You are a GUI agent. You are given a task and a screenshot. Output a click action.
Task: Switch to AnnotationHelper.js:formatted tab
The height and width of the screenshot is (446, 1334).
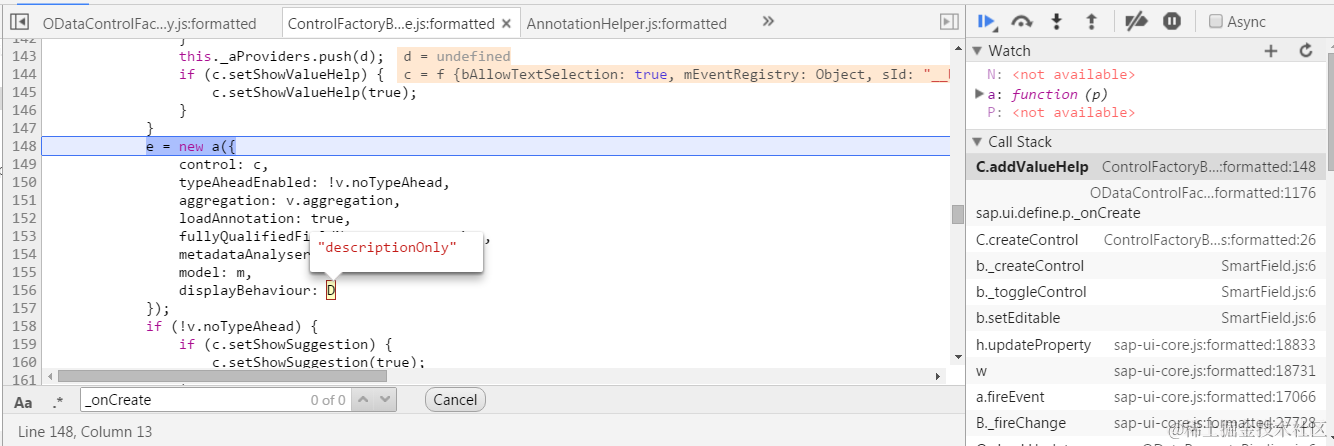click(627, 23)
